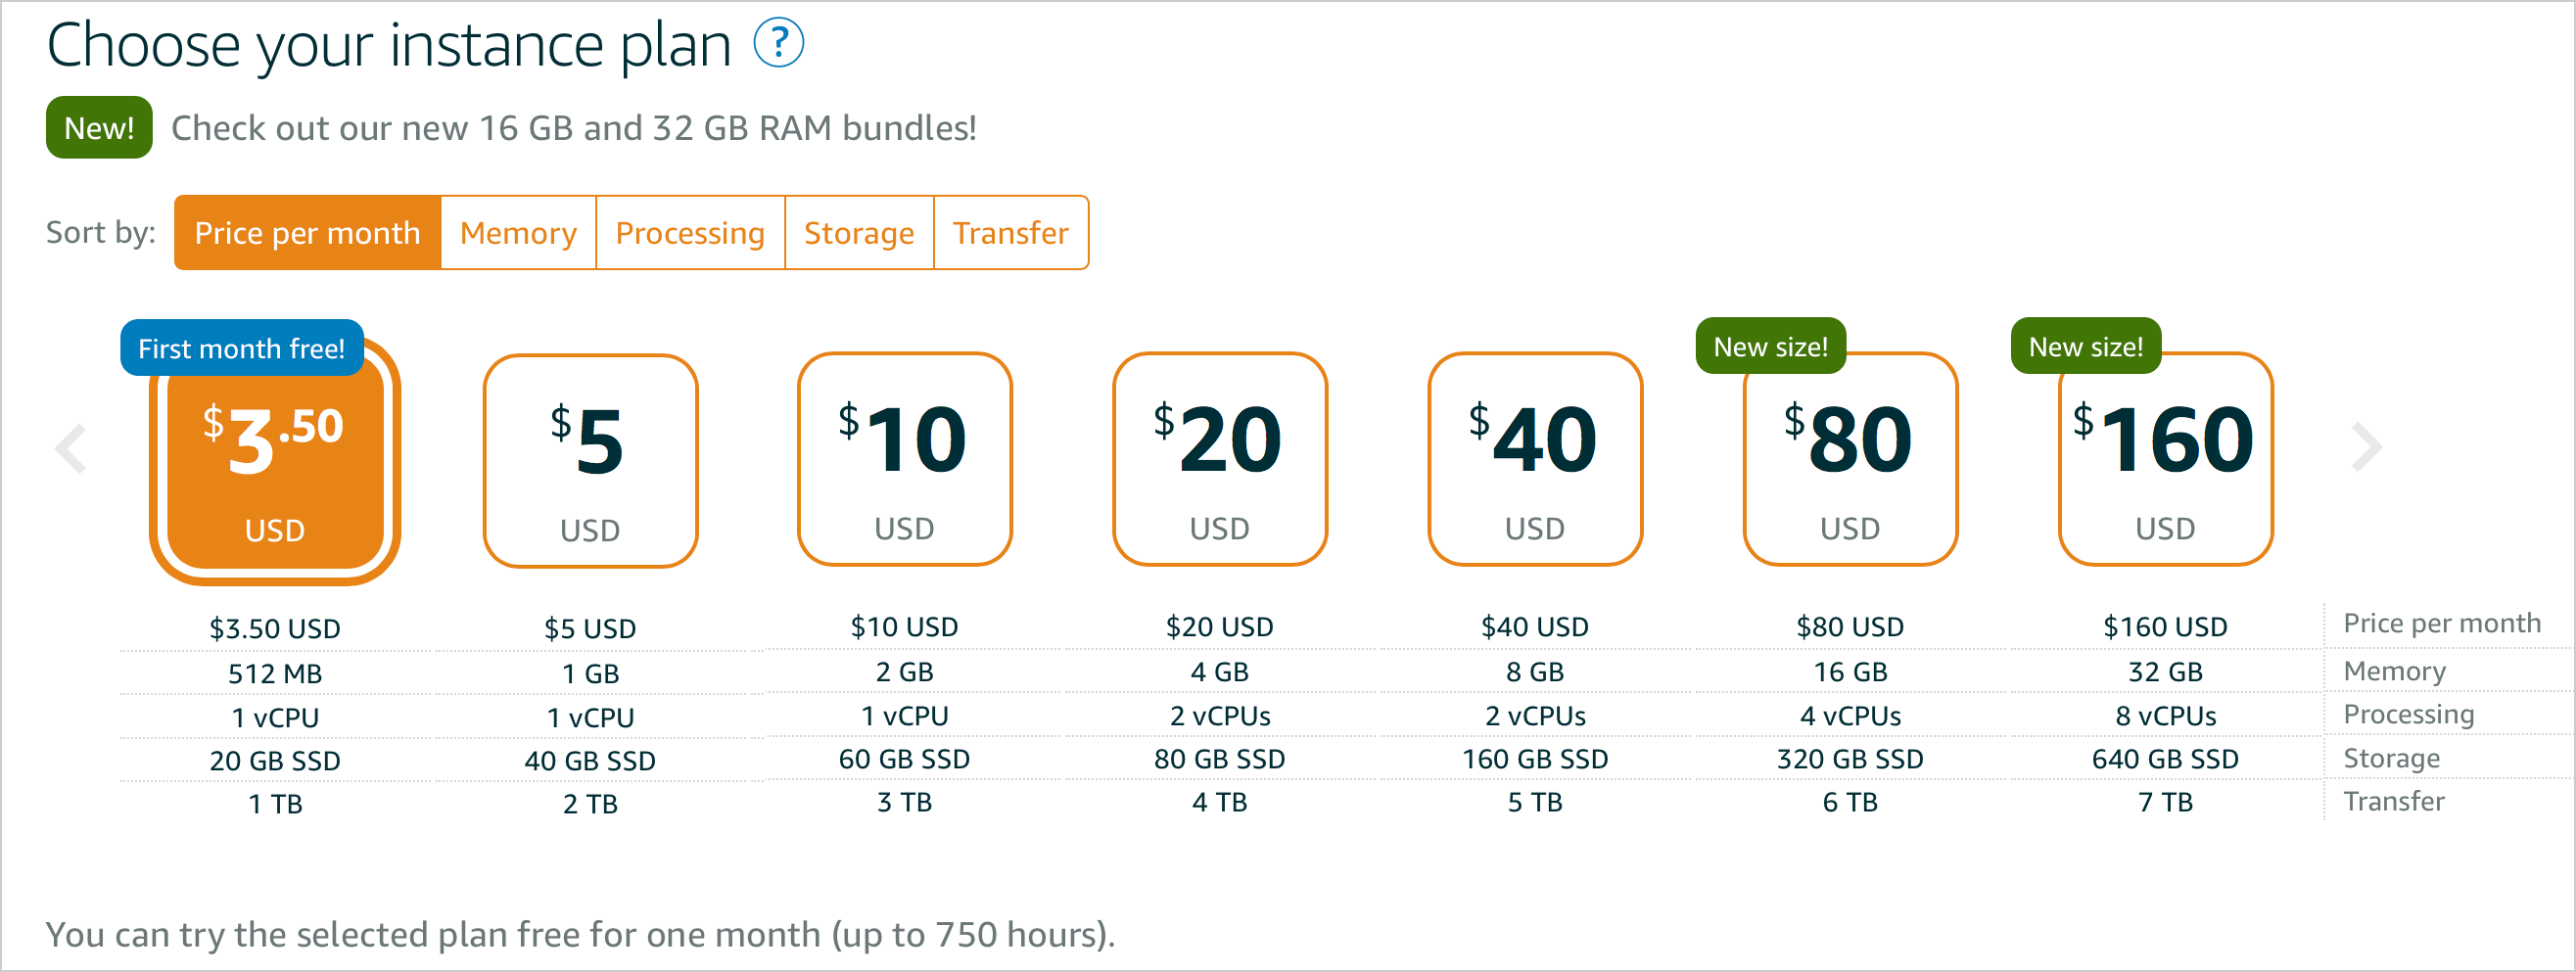Sort plans by Storage
Screen dimensions: 2576x972
(x=859, y=233)
